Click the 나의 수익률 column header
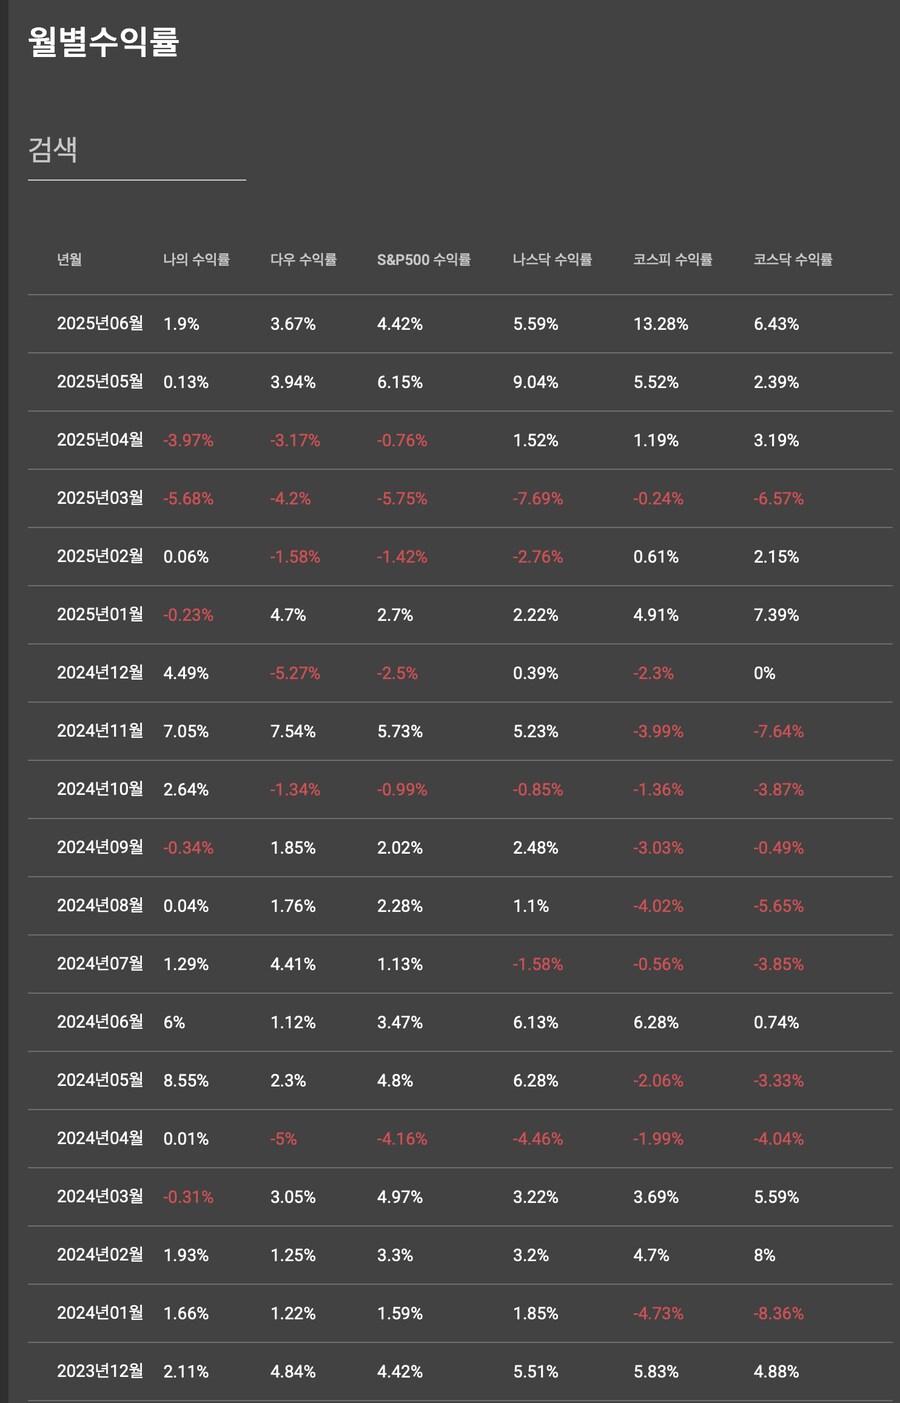The width and height of the screenshot is (900, 1403). (x=196, y=260)
